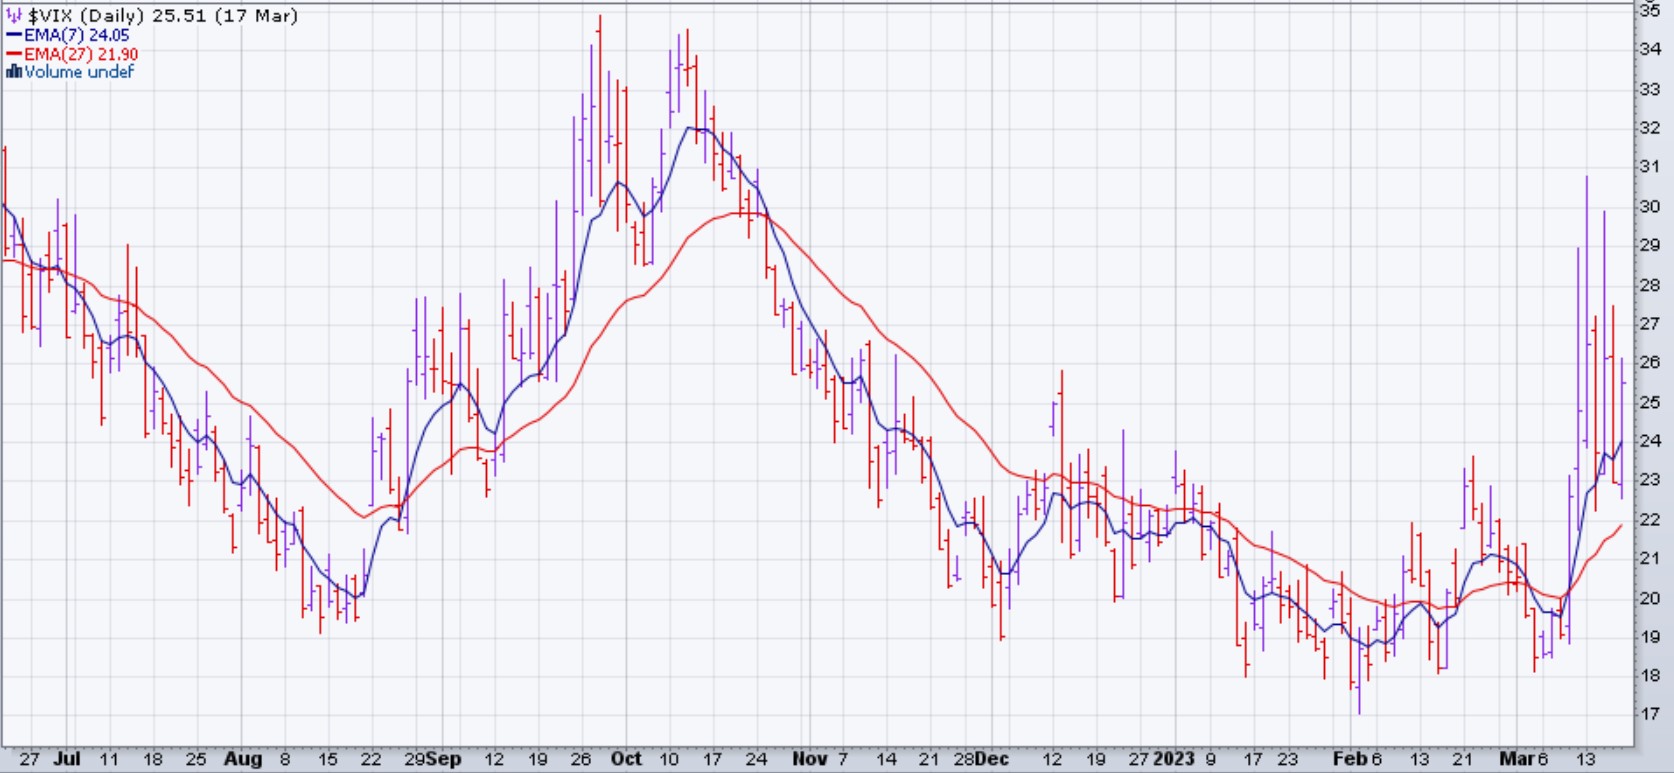Pick the 'Feb' month label on axis
Viewport: 1674px width, 773px height.
click(x=1350, y=759)
